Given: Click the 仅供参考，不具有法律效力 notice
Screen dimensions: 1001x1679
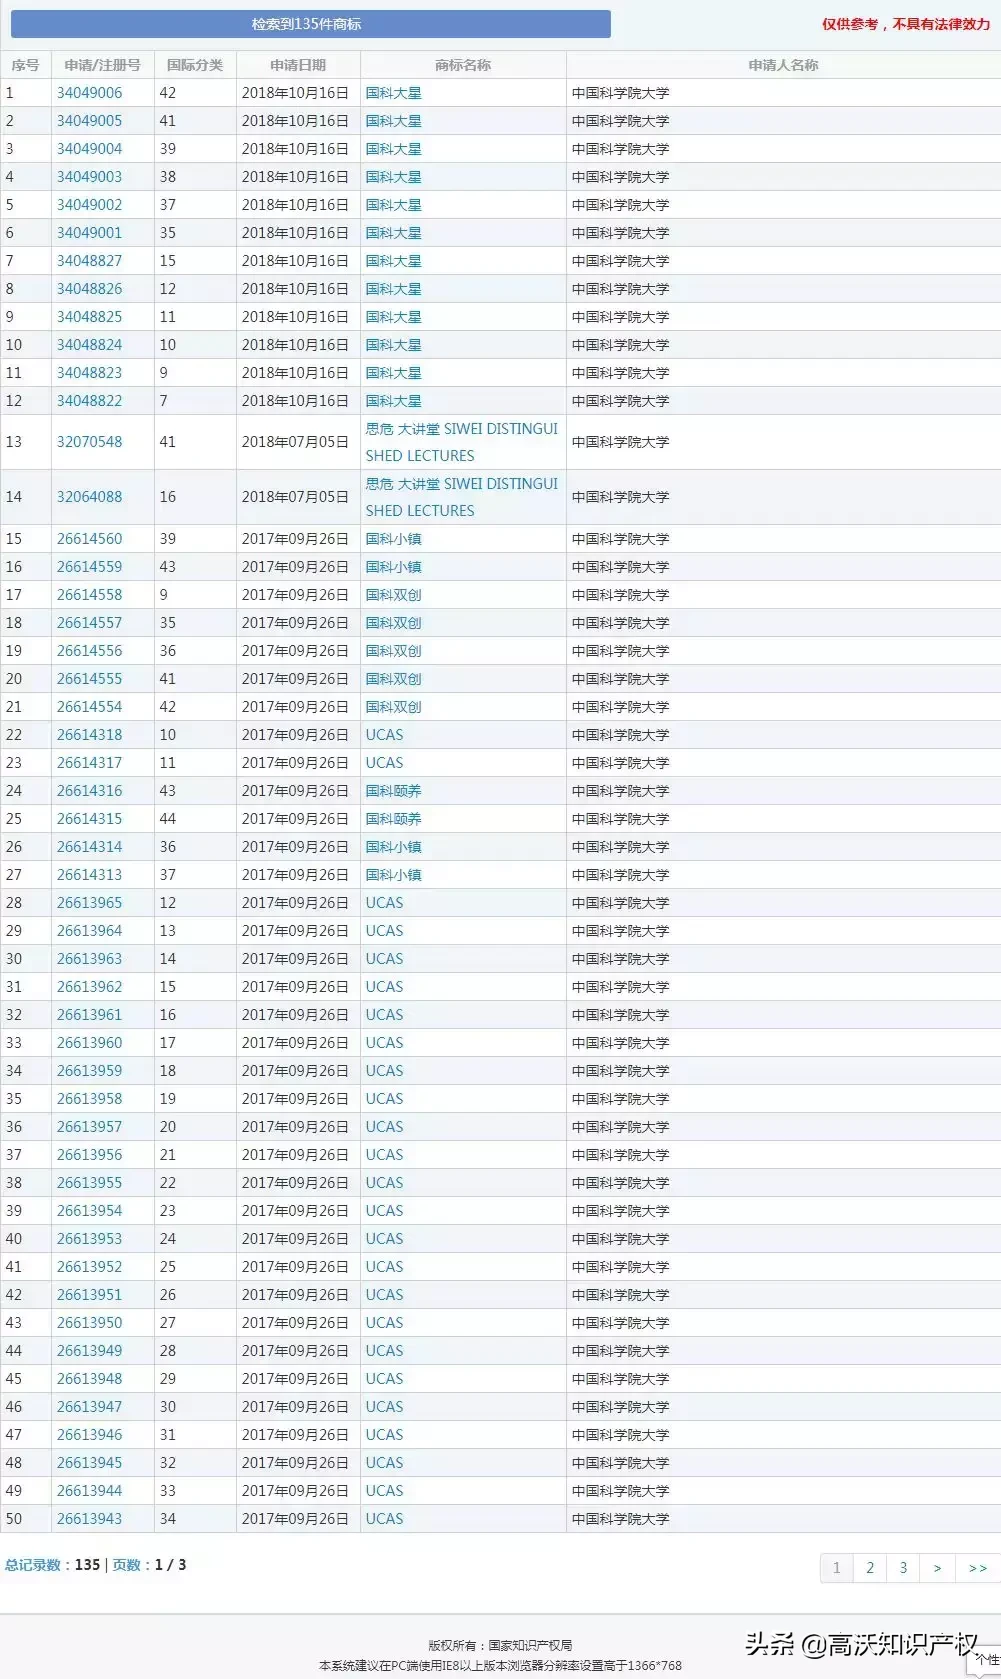Looking at the screenshot, I should (906, 24).
